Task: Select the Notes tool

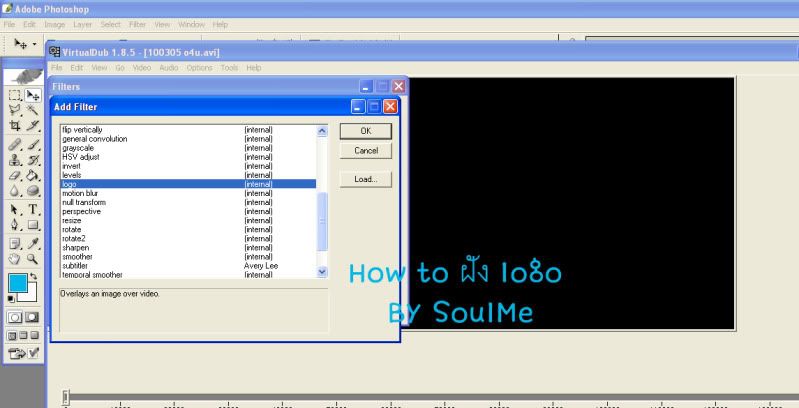Action: pos(15,243)
